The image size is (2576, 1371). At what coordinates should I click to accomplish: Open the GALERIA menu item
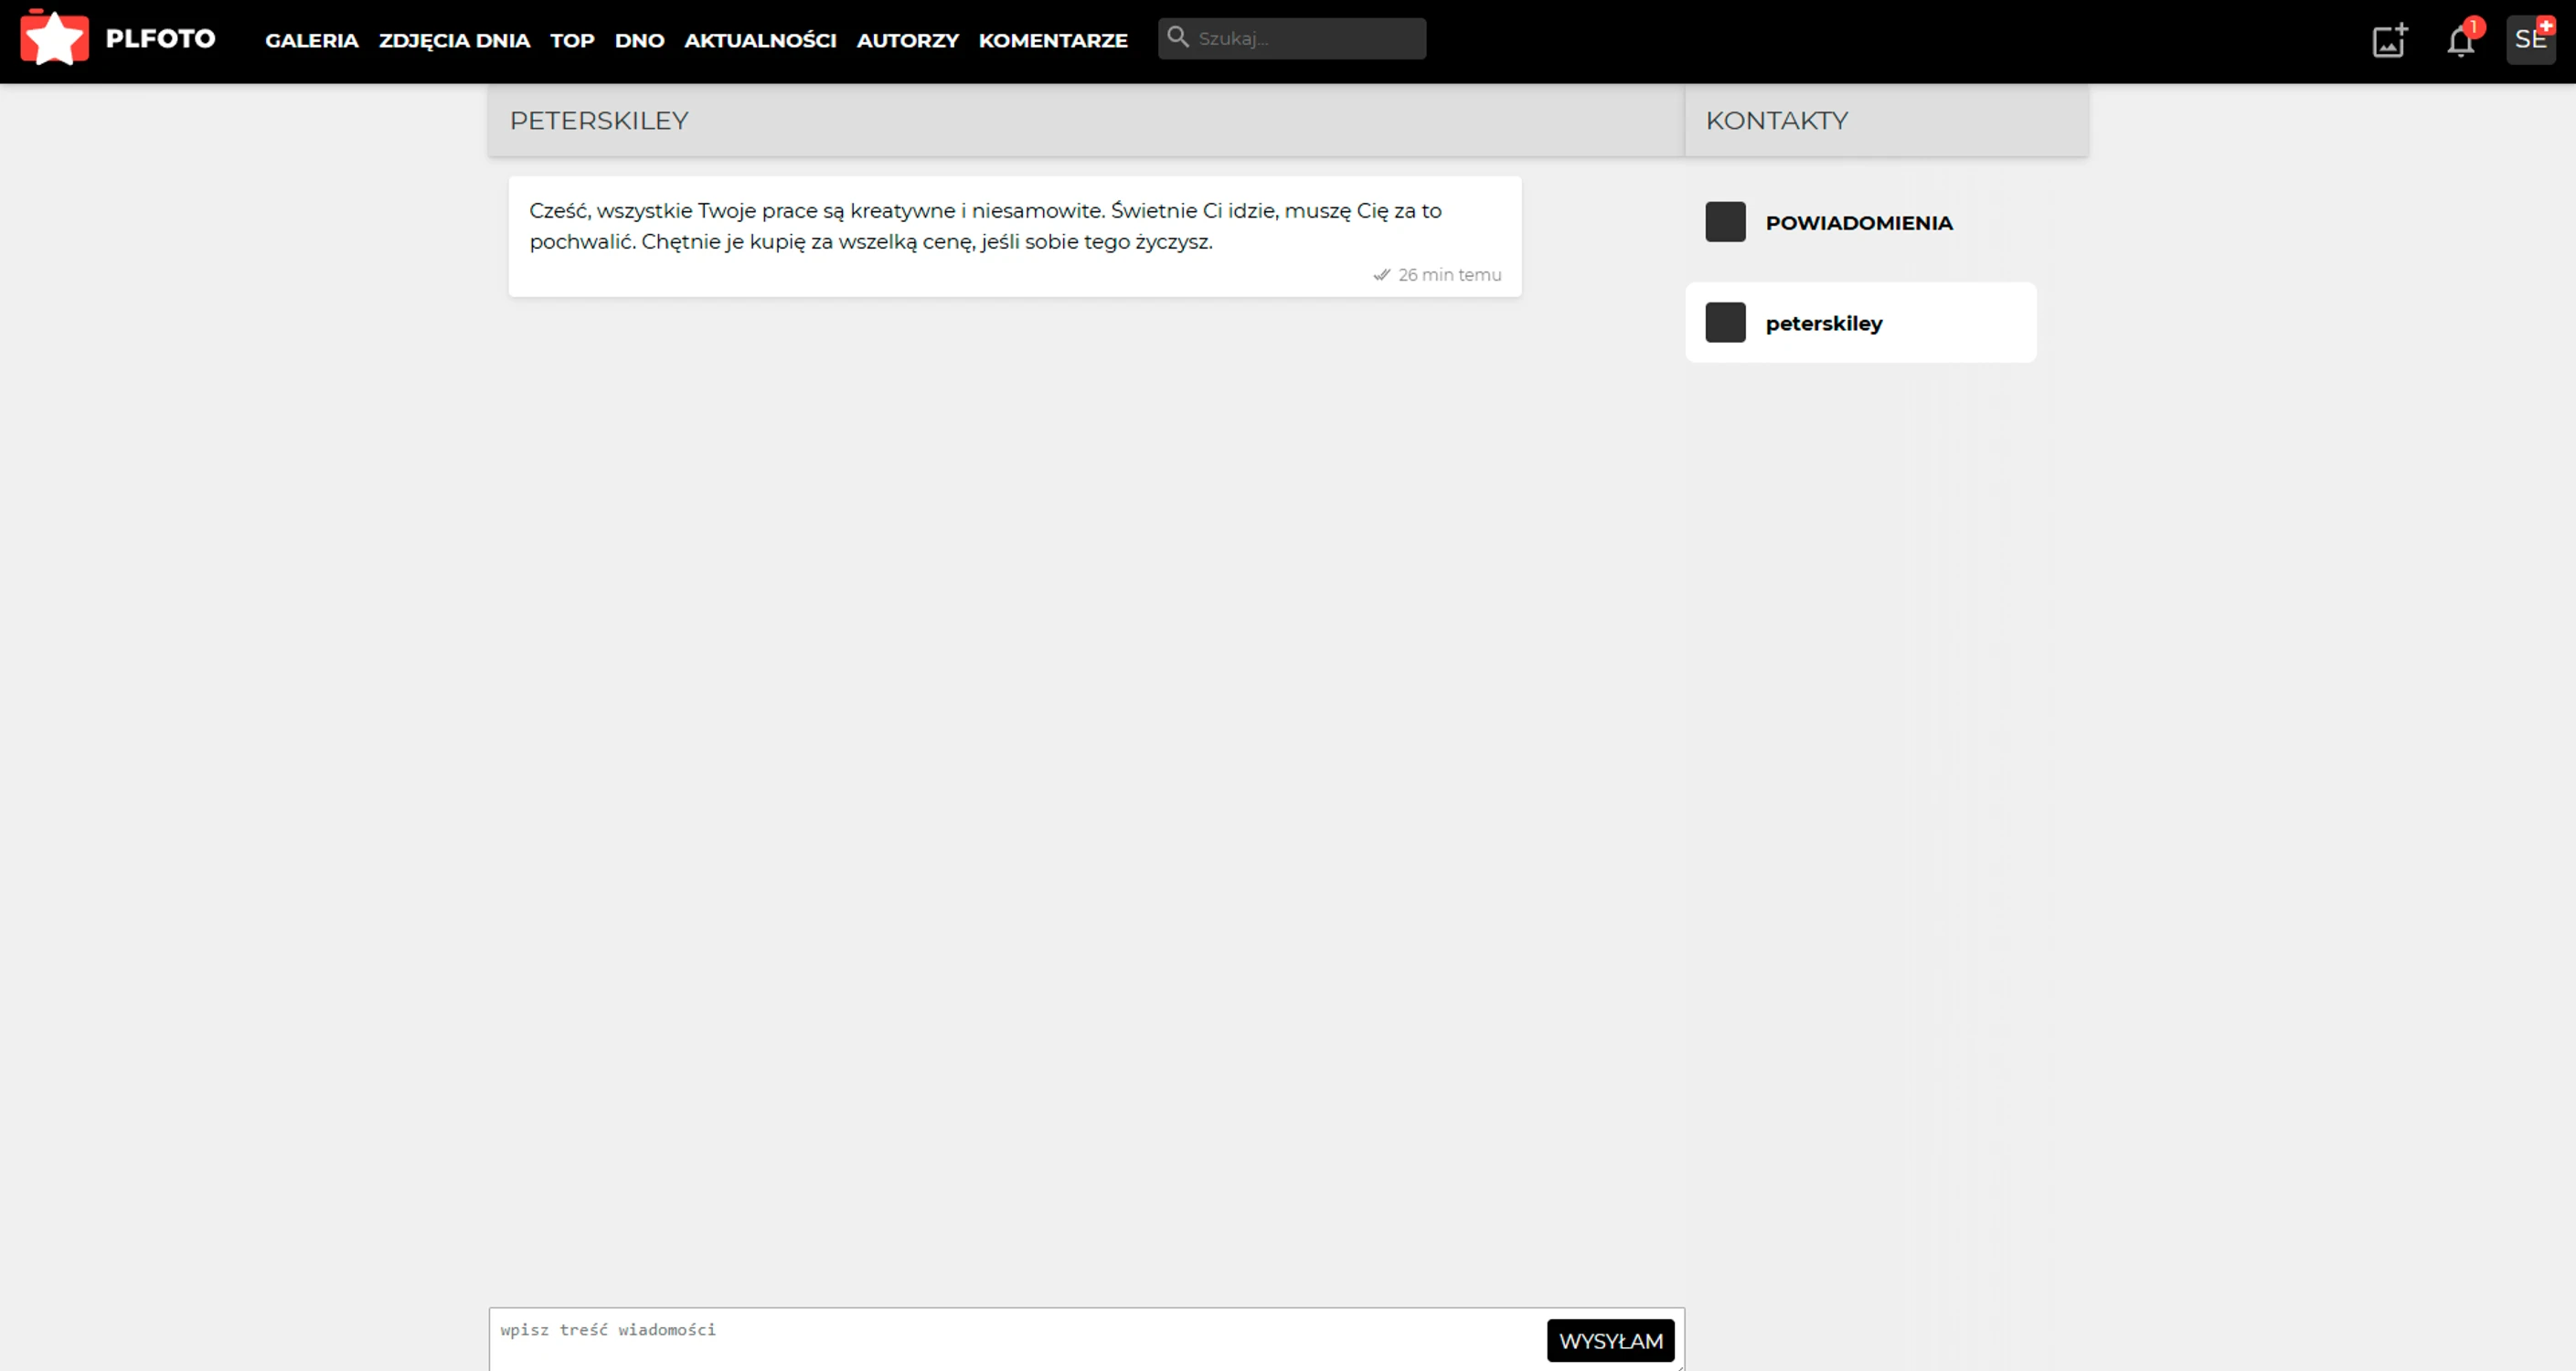pos(311,41)
